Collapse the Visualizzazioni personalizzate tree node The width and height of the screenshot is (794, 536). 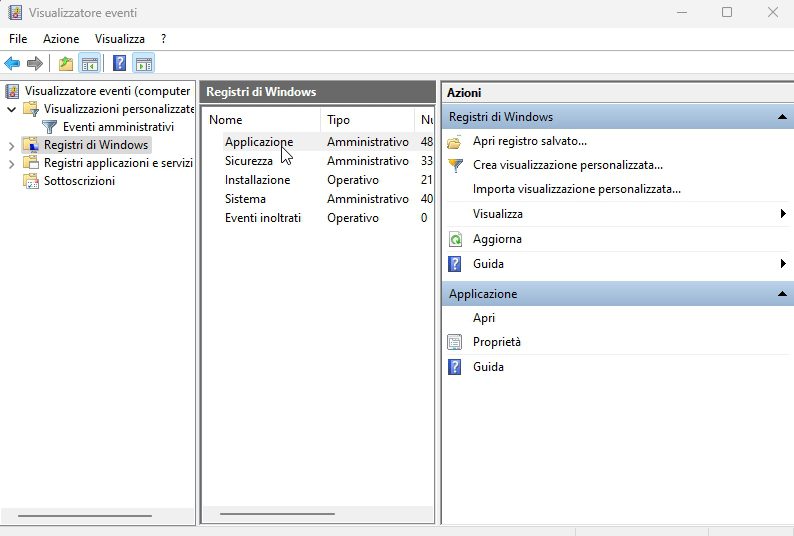12,109
